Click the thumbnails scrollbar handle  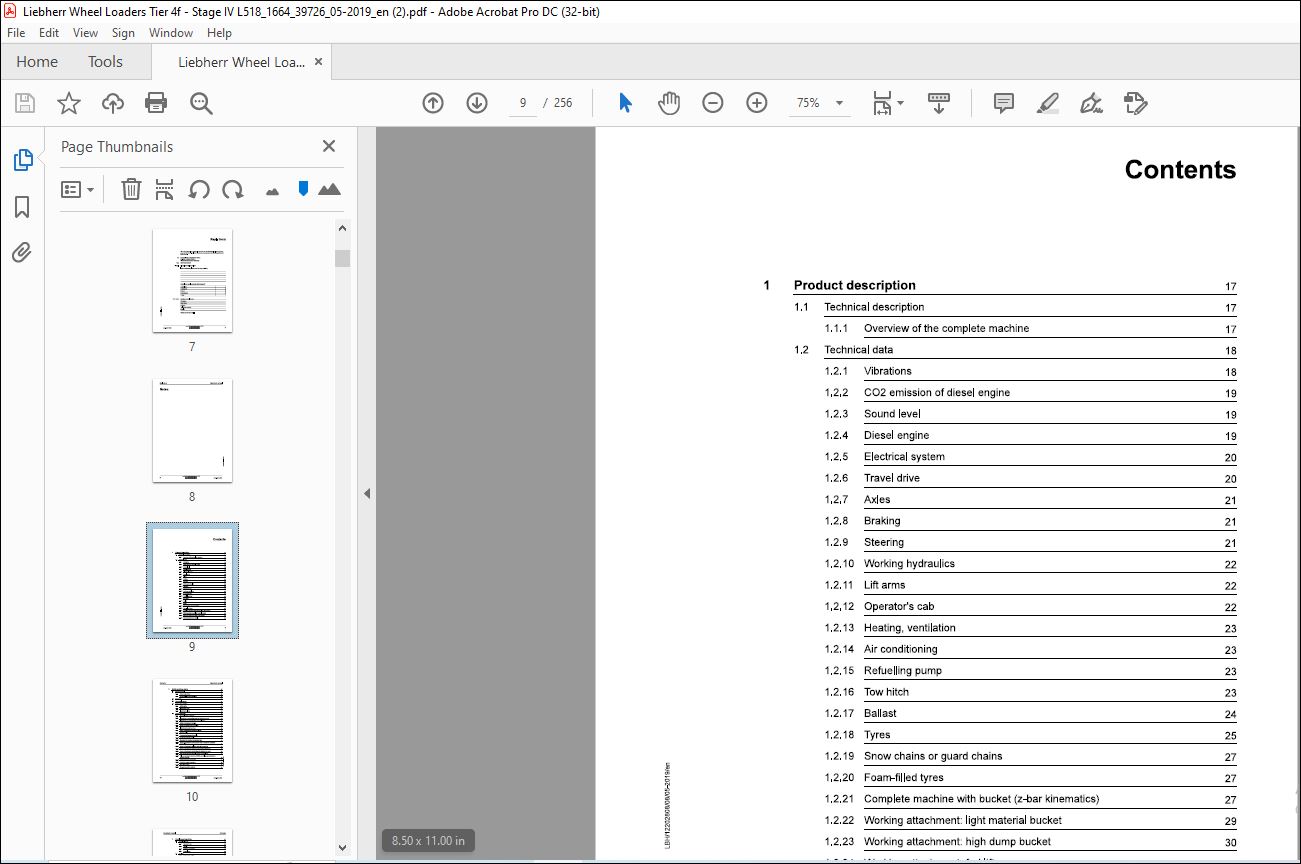[x=342, y=258]
